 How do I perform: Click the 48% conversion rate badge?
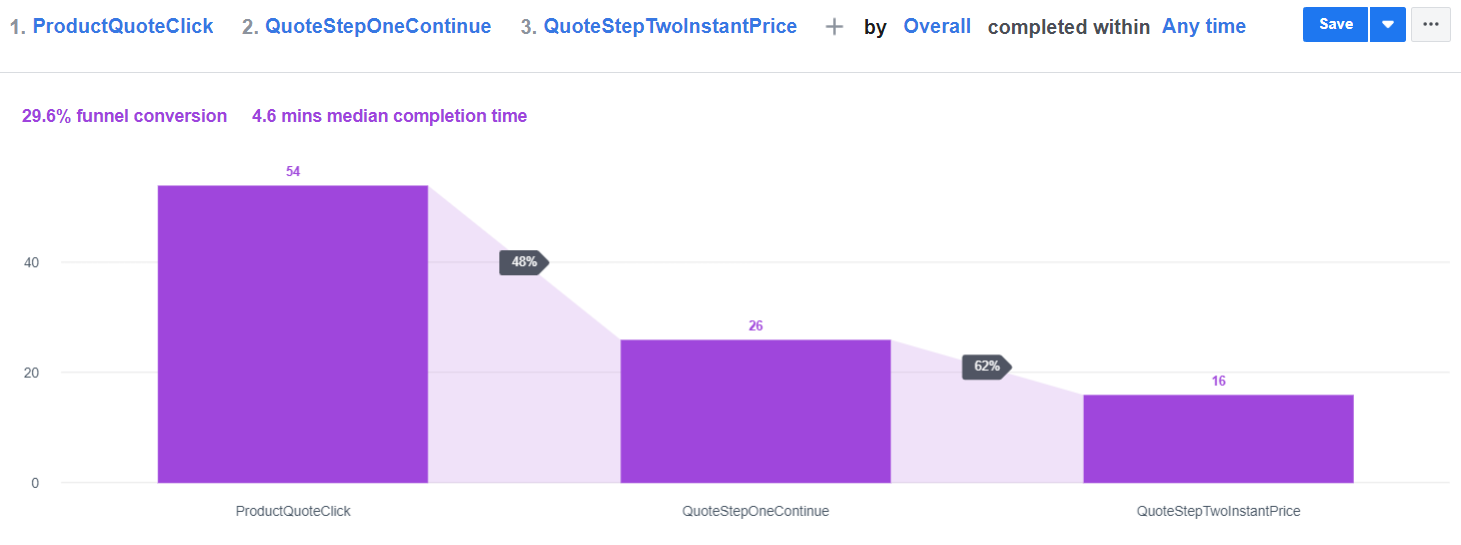coord(524,262)
